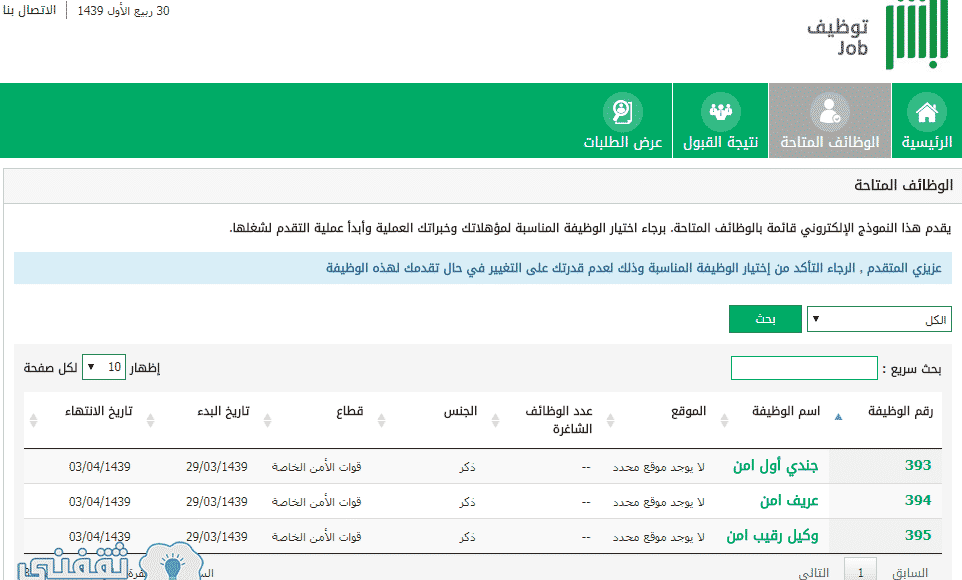
Task: Open الوظائف المتاحة tab
Action: click(829, 120)
